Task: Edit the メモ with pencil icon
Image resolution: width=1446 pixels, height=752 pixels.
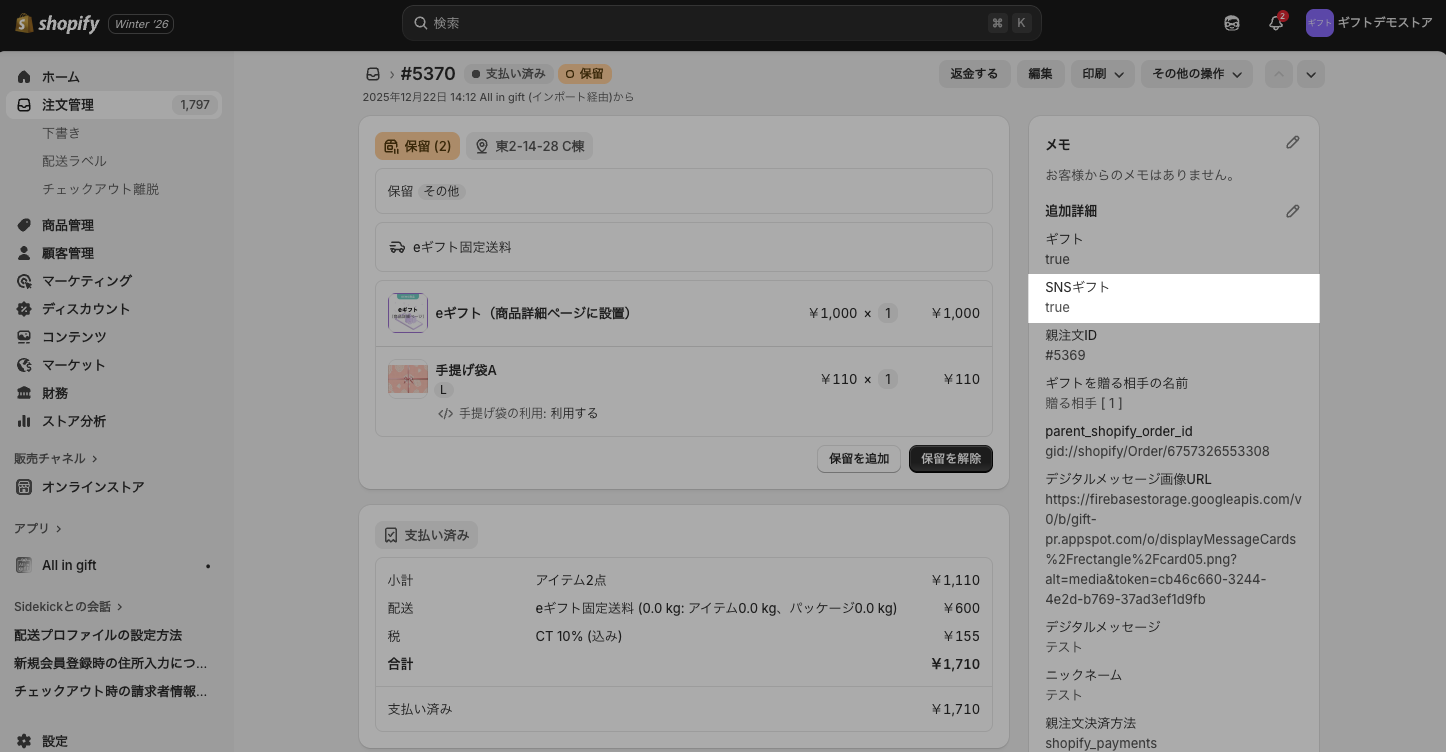Action: click(1293, 143)
